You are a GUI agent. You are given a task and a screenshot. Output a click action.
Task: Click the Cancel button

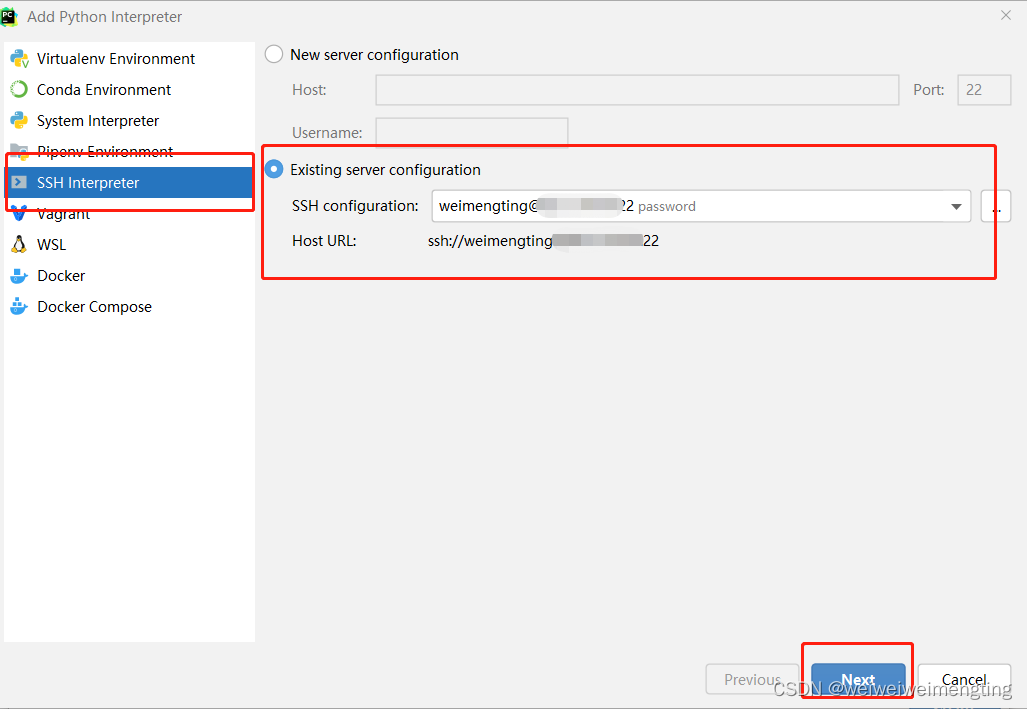(x=964, y=680)
